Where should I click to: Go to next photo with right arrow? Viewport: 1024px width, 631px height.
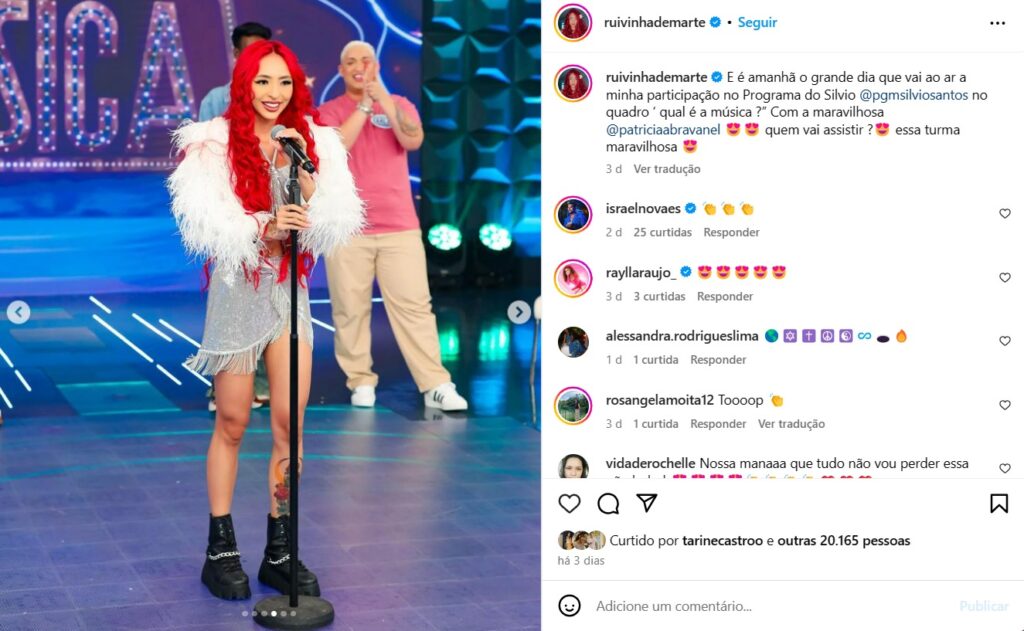click(x=519, y=312)
